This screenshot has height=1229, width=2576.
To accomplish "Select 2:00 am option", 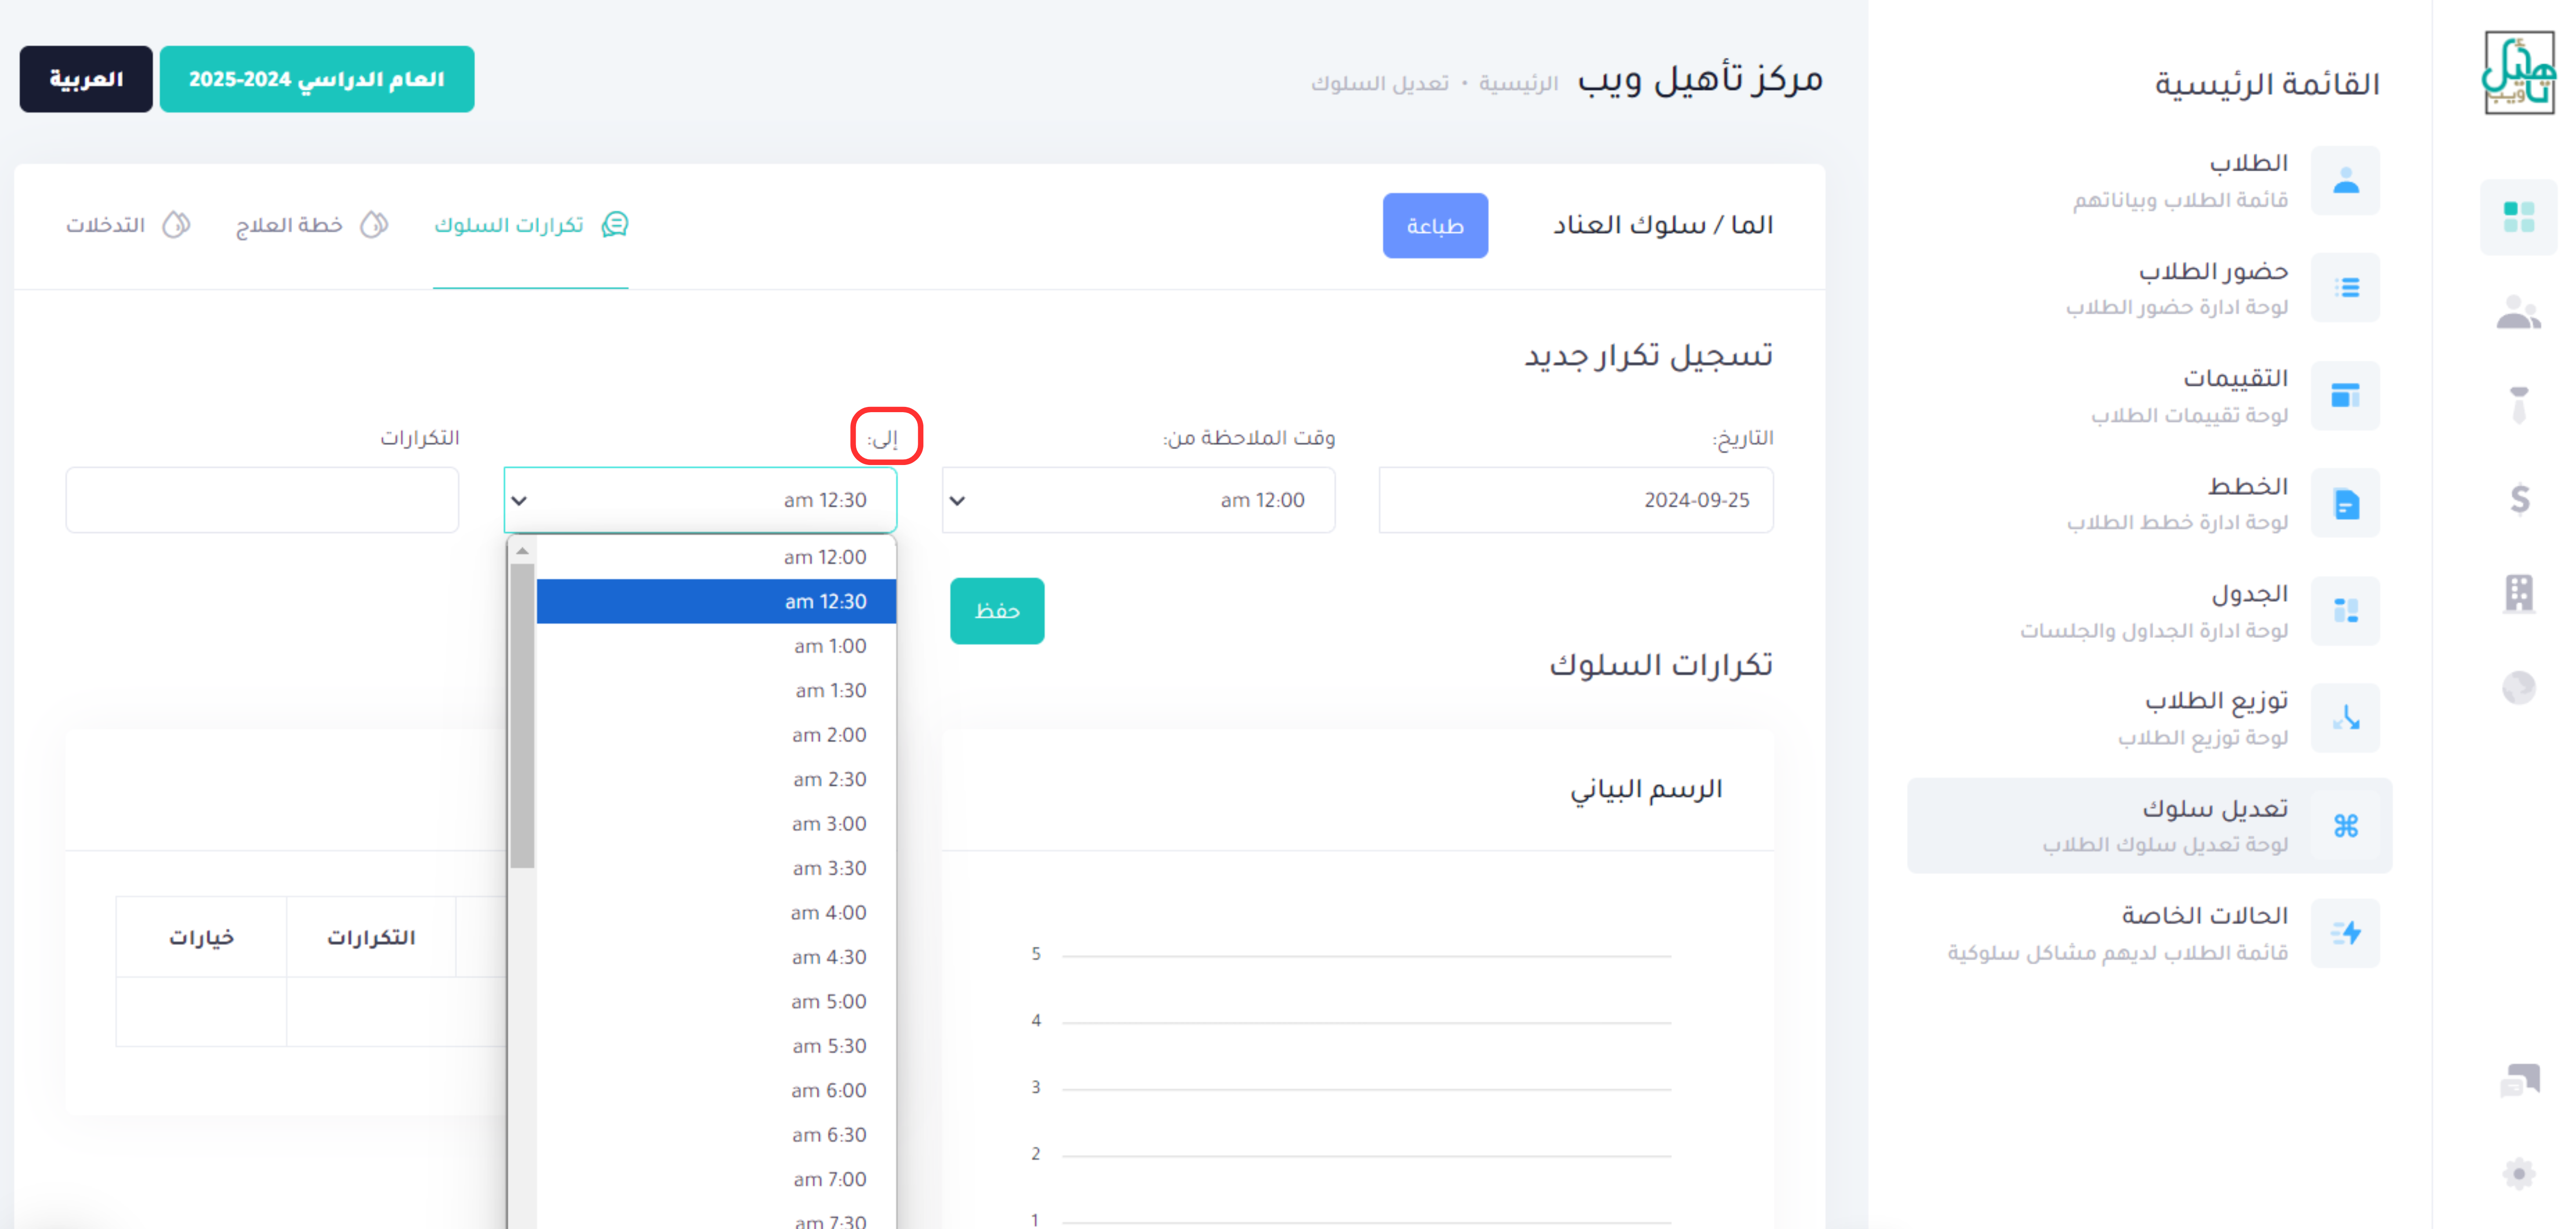I will click(x=716, y=735).
